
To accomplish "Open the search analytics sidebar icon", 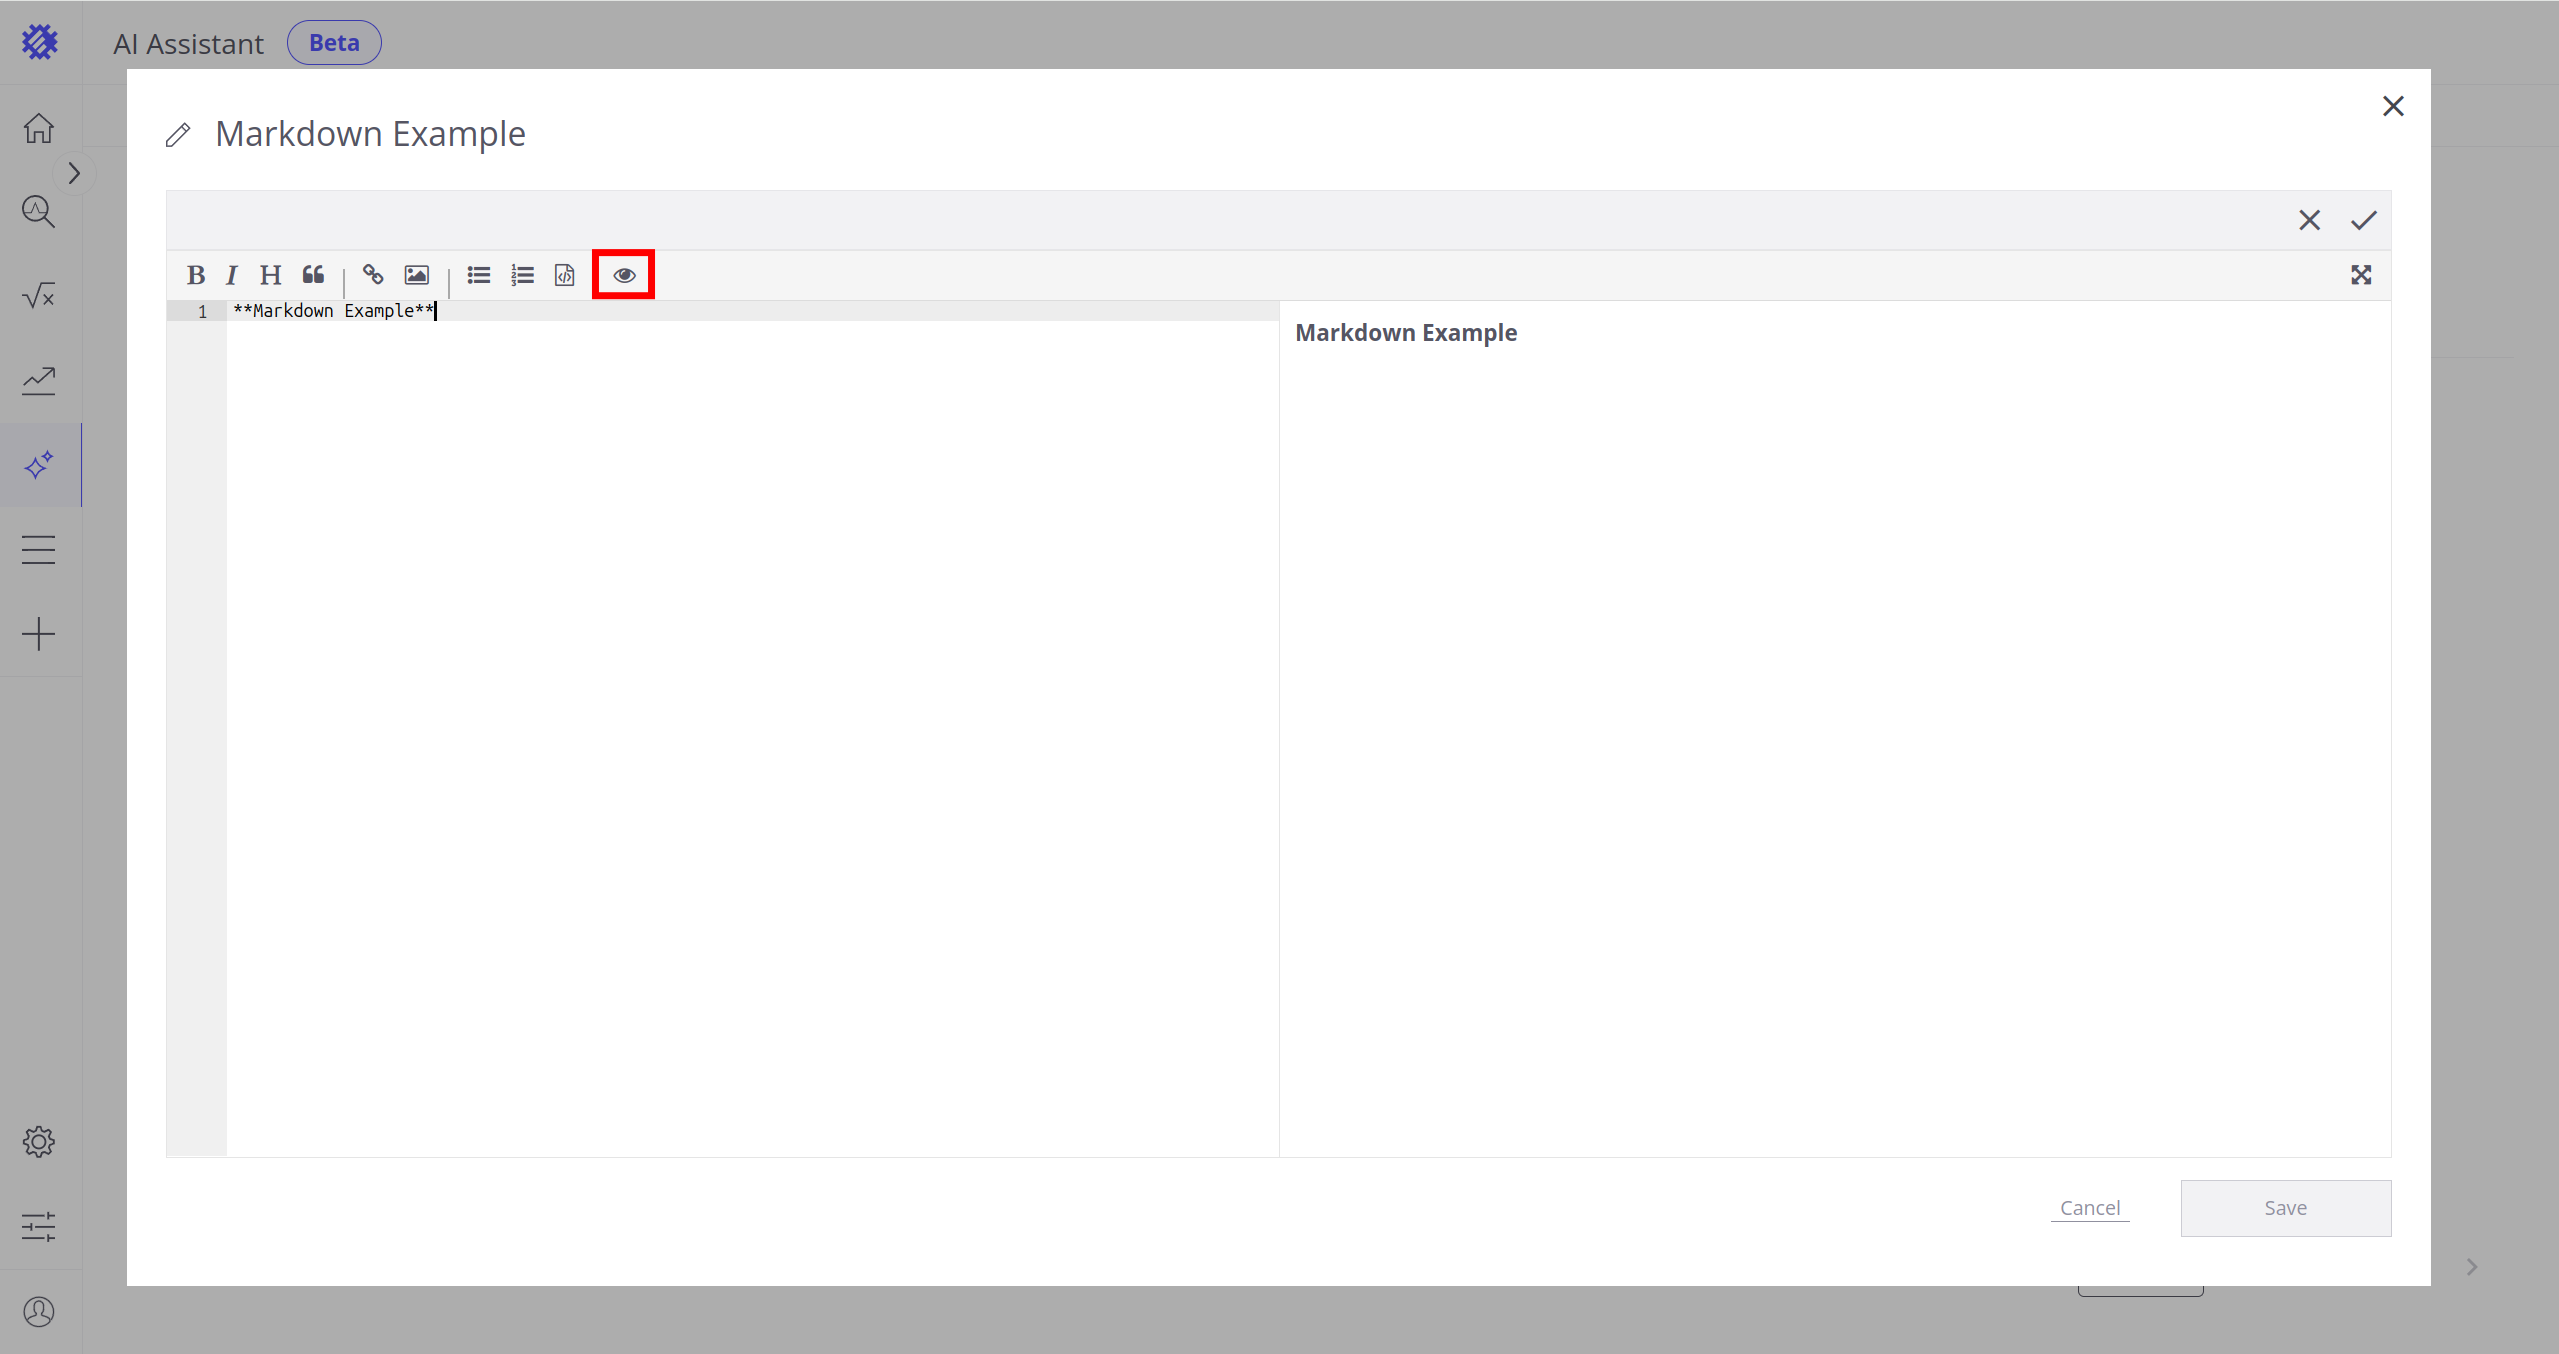I will (x=39, y=212).
